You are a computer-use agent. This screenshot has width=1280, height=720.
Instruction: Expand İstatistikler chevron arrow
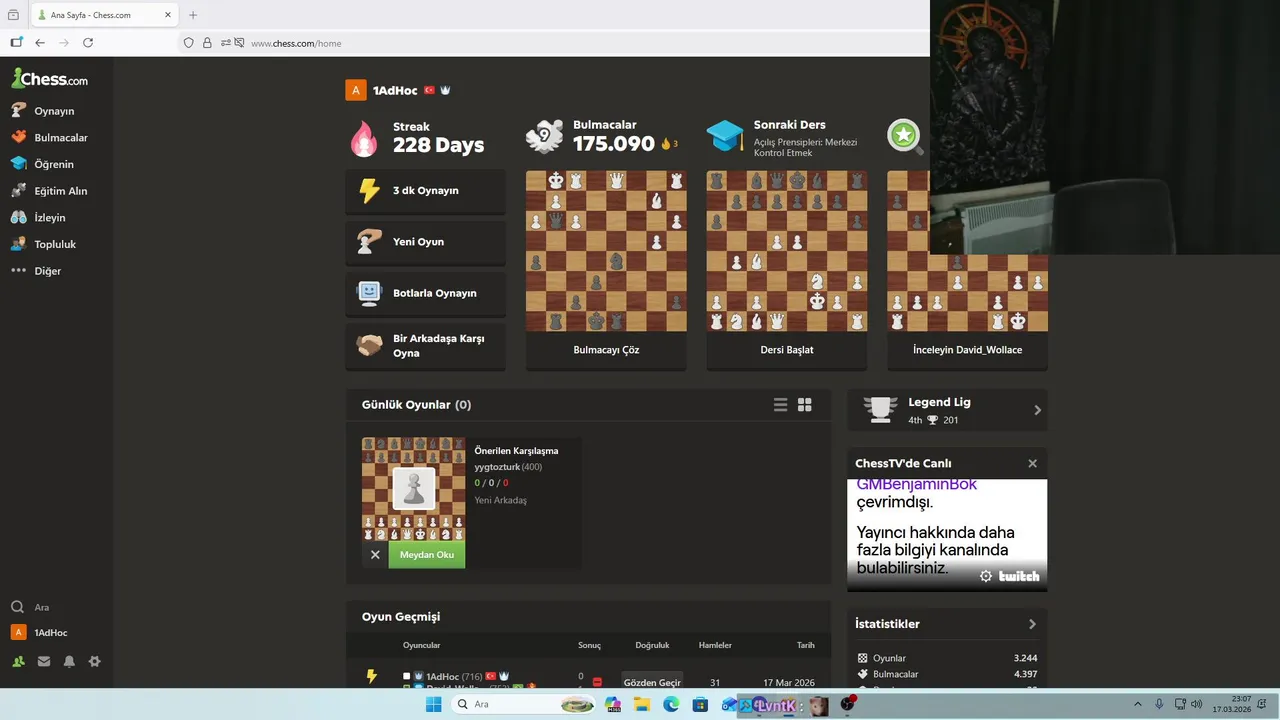(x=1032, y=624)
